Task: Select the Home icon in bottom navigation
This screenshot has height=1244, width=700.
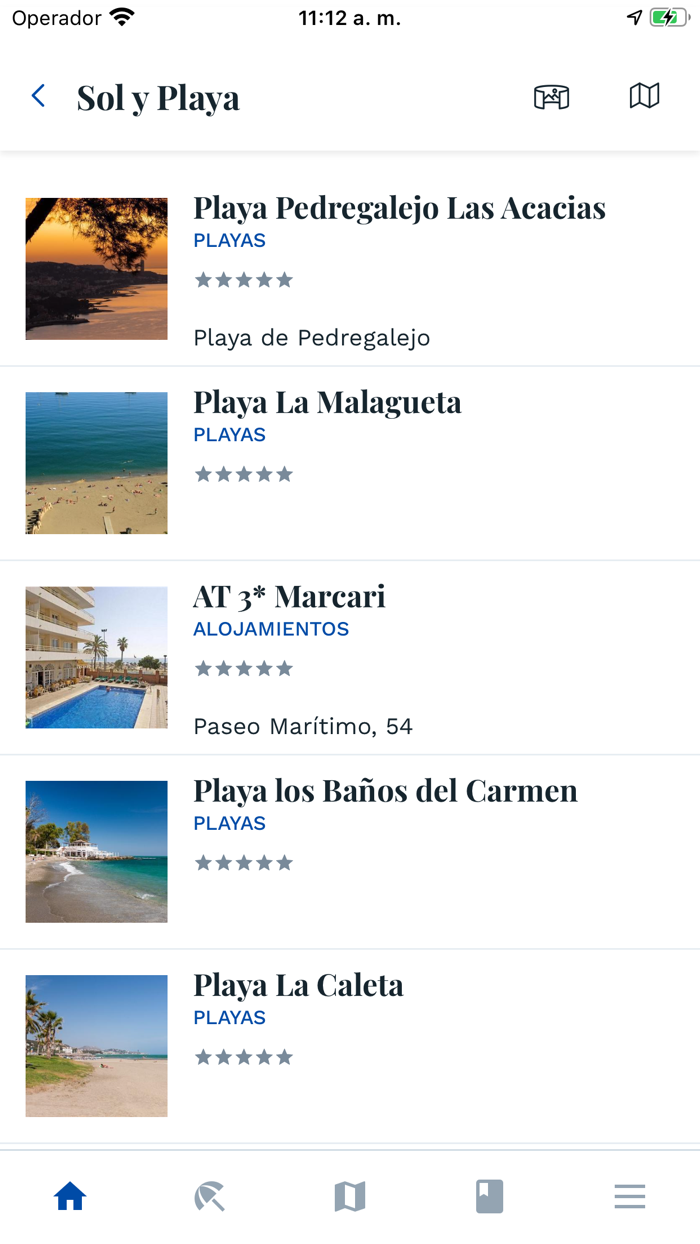Action: pyautogui.click(x=69, y=1196)
